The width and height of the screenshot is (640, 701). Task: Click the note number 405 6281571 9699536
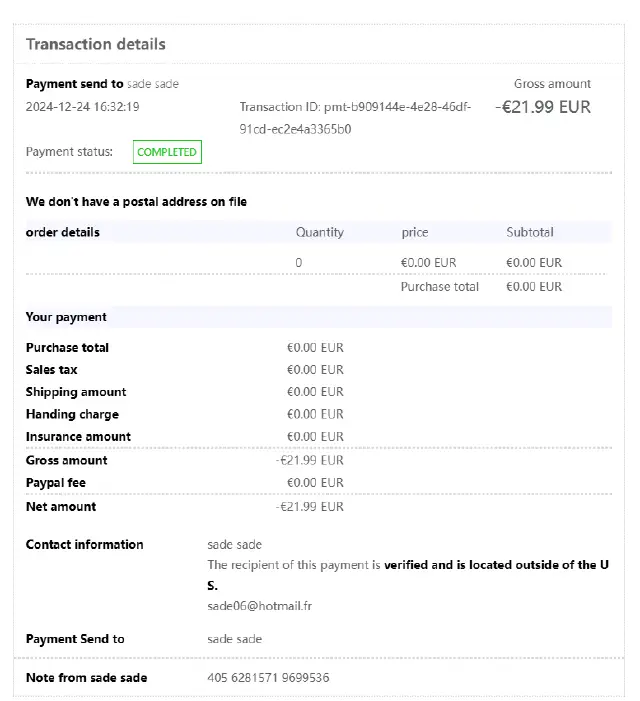click(268, 678)
